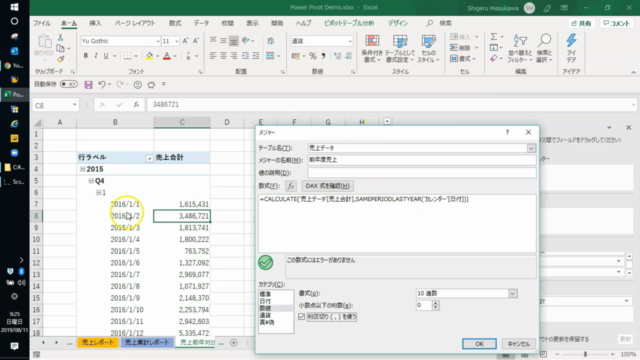Click the Undo arrow icon

[102, 84]
